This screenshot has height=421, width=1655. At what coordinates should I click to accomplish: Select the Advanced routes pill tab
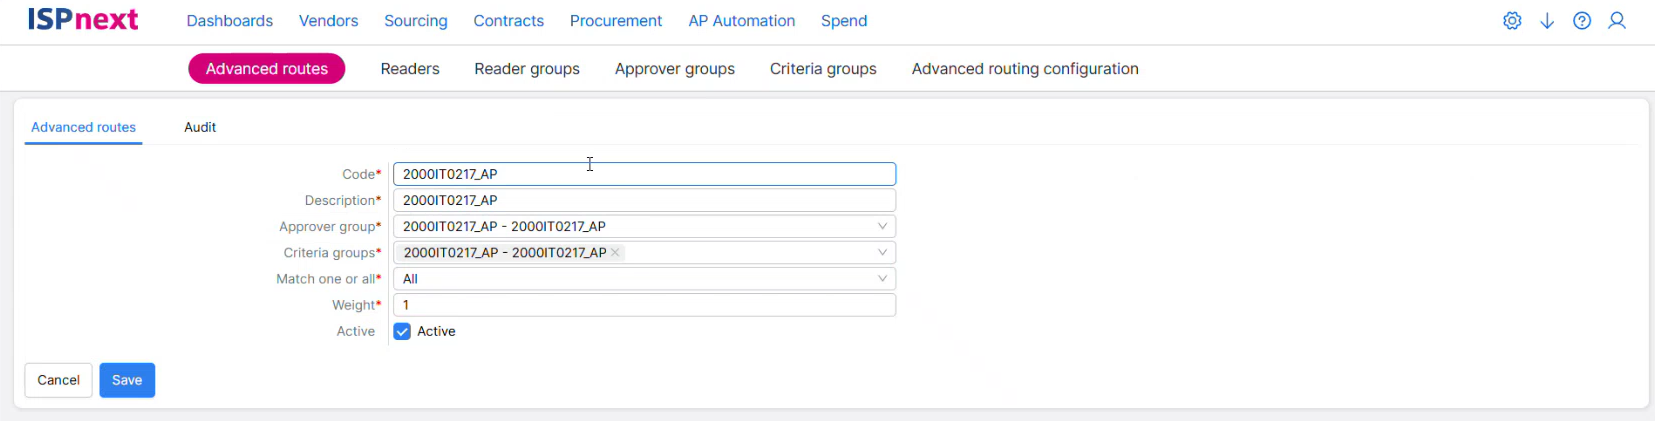(267, 69)
